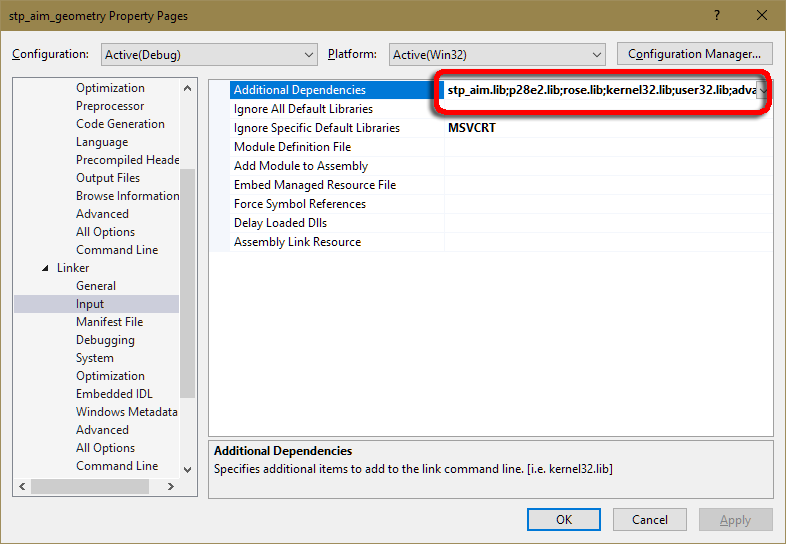Click the tree's scroll right arrow
This screenshot has height=544, width=786.
point(171,486)
